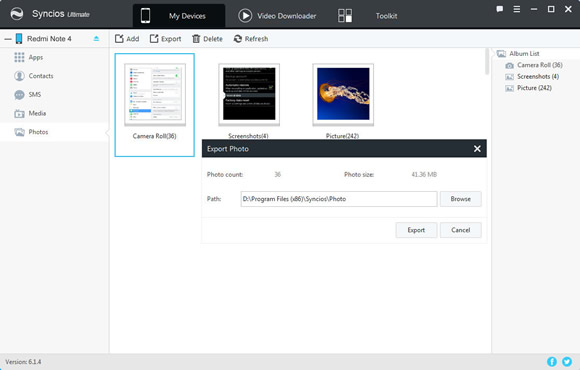
Task: Open Contacts in the sidebar
Action: [x=54, y=76]
